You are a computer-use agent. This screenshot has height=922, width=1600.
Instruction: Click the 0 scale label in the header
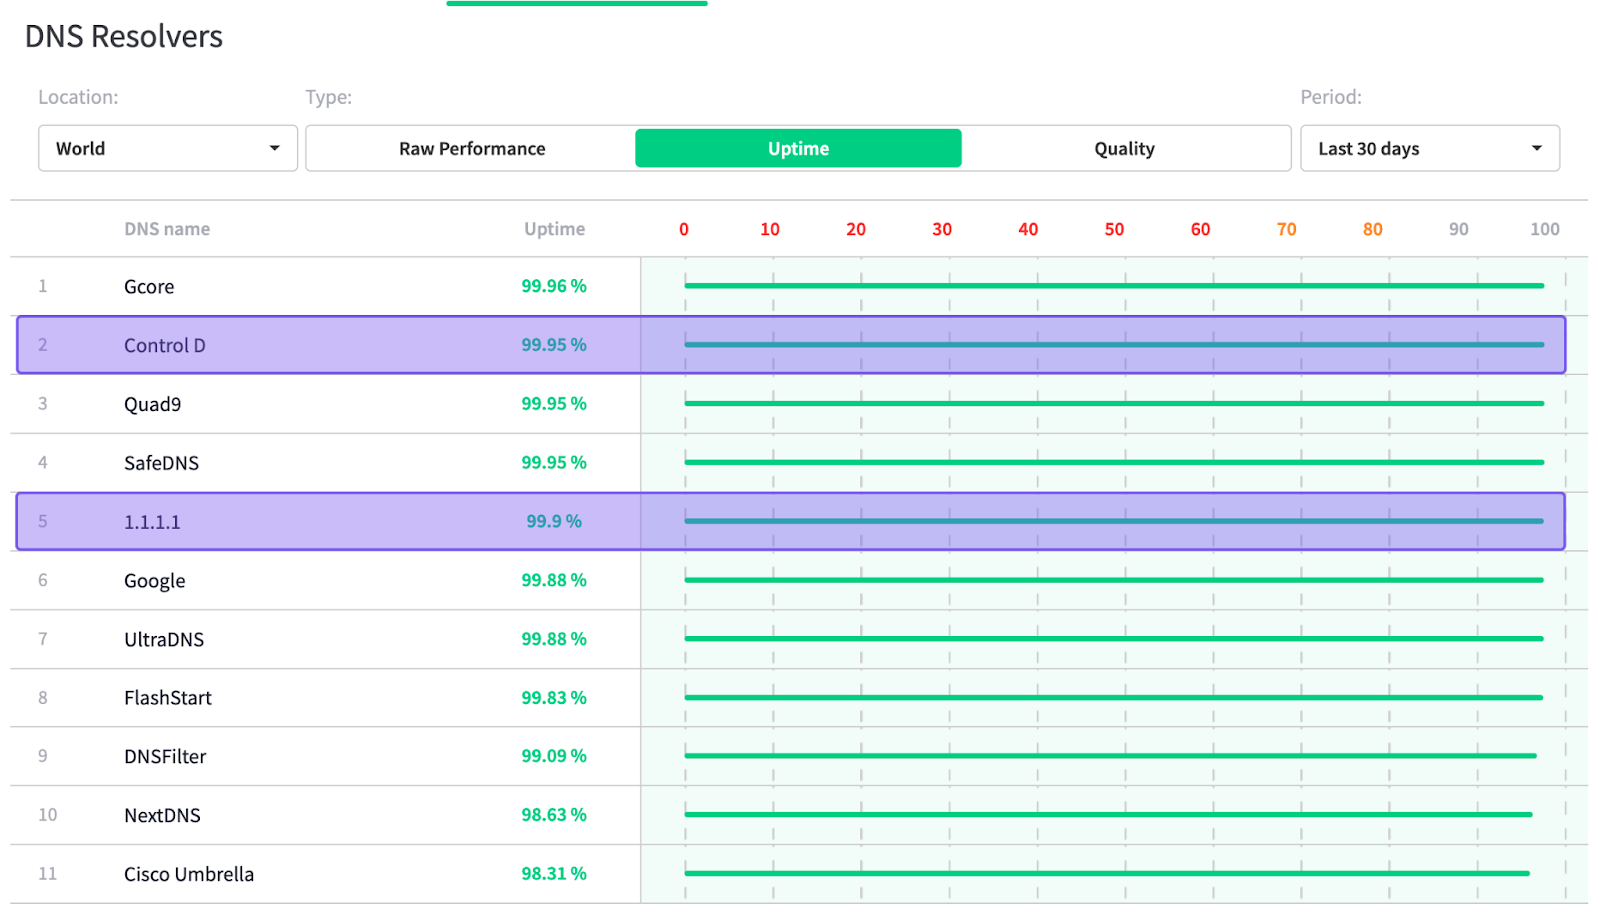coord(684,229)
